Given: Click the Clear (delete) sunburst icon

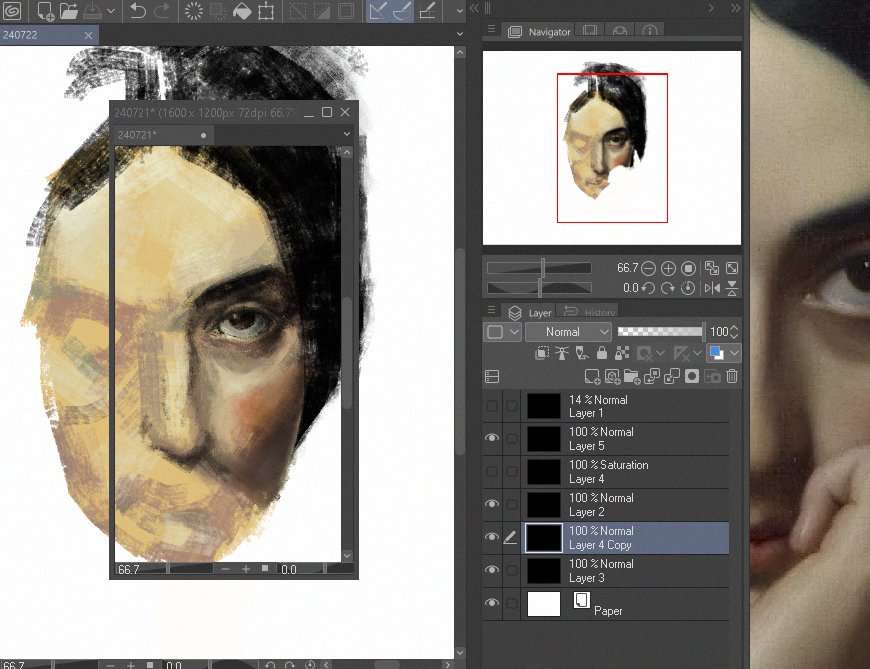Looking at the screenshot, I should [x=194, y=11].
